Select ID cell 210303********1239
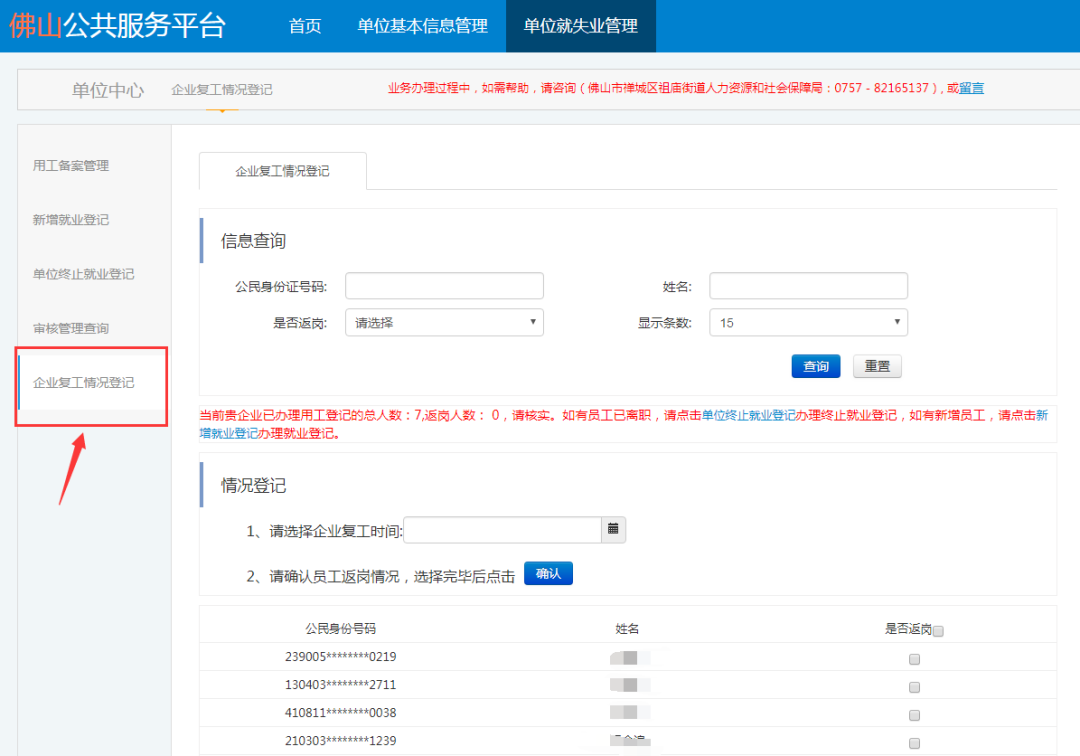 [x=340, y=741]
